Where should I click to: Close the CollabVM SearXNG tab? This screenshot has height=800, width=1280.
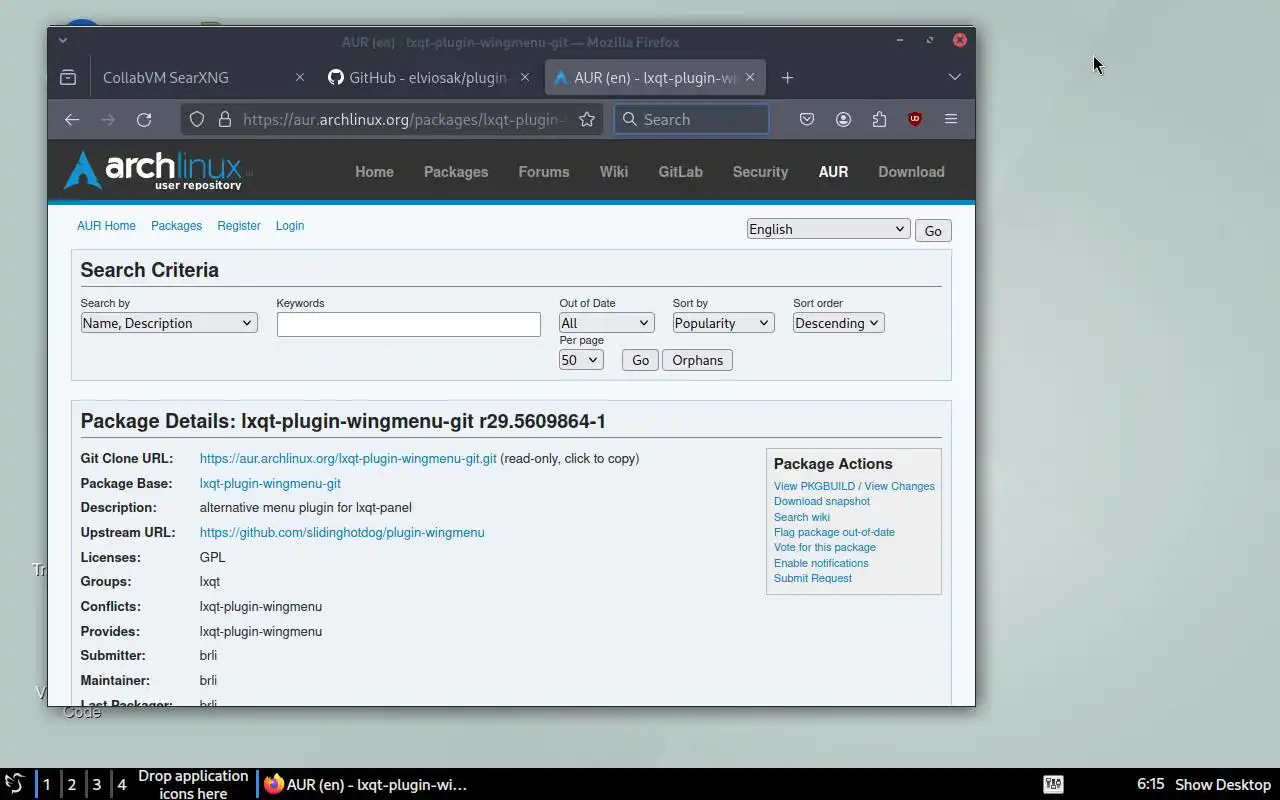[x=299, y=77]
